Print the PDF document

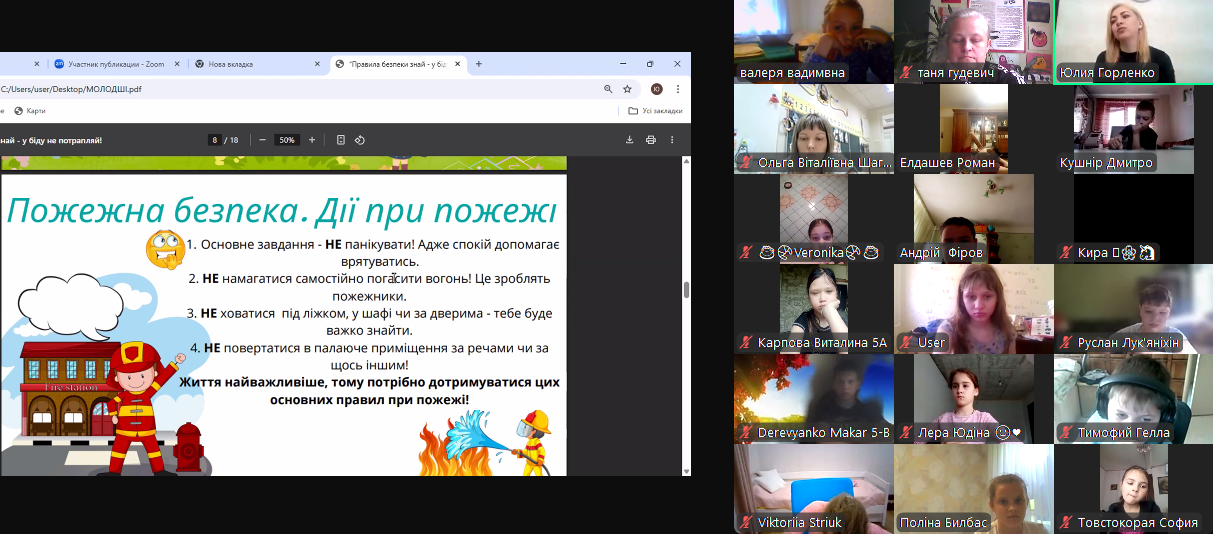click(x=651, y=140)
